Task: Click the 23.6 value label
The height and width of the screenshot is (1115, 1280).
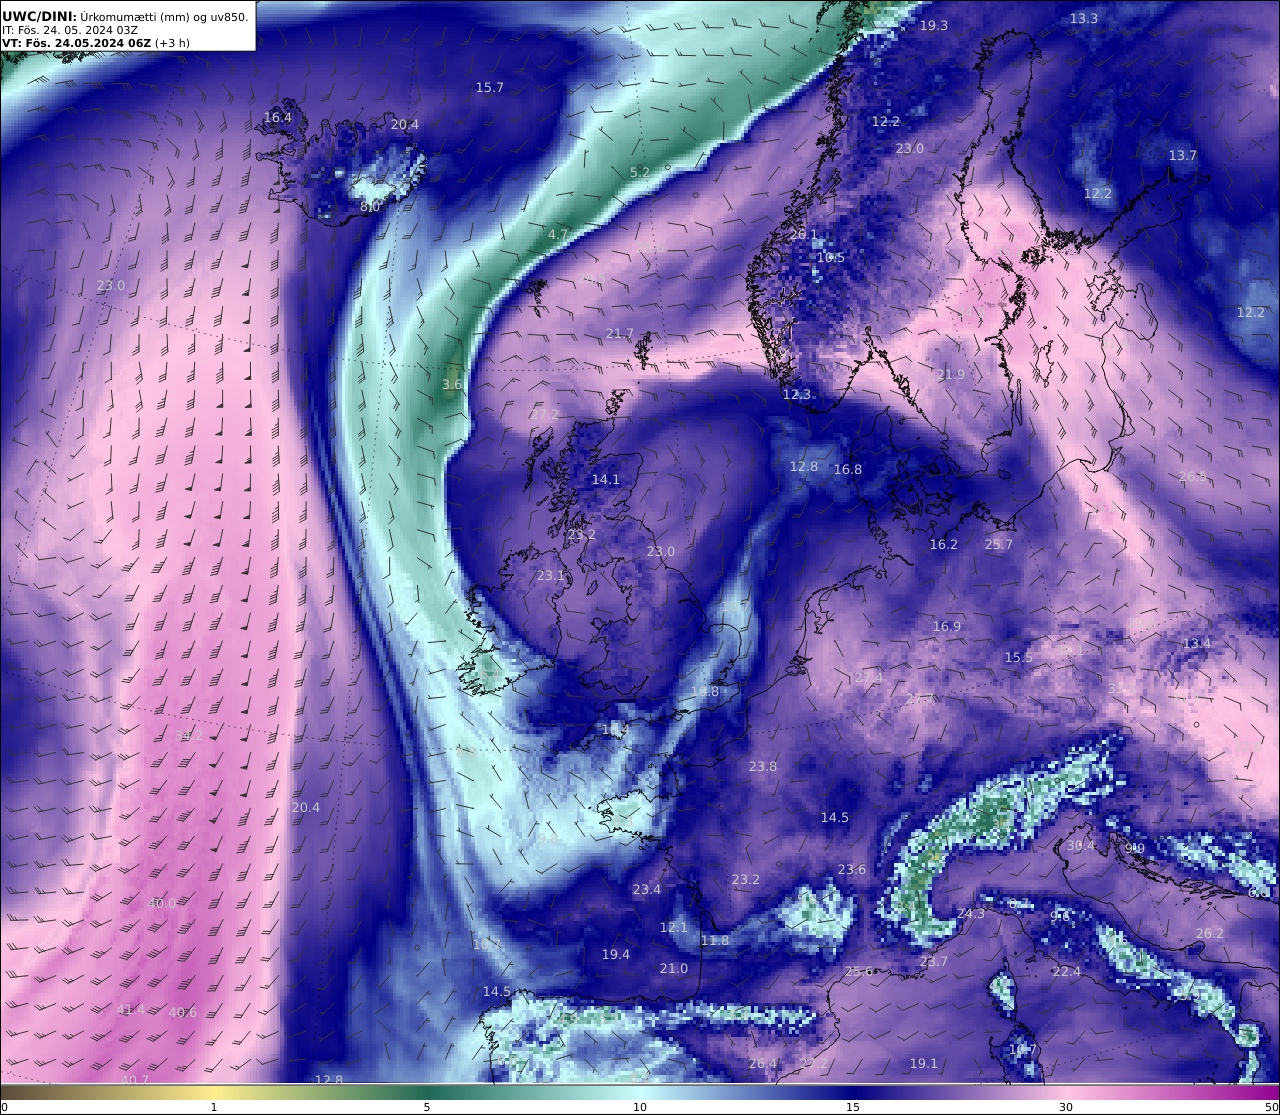Action: click(852, 869)
